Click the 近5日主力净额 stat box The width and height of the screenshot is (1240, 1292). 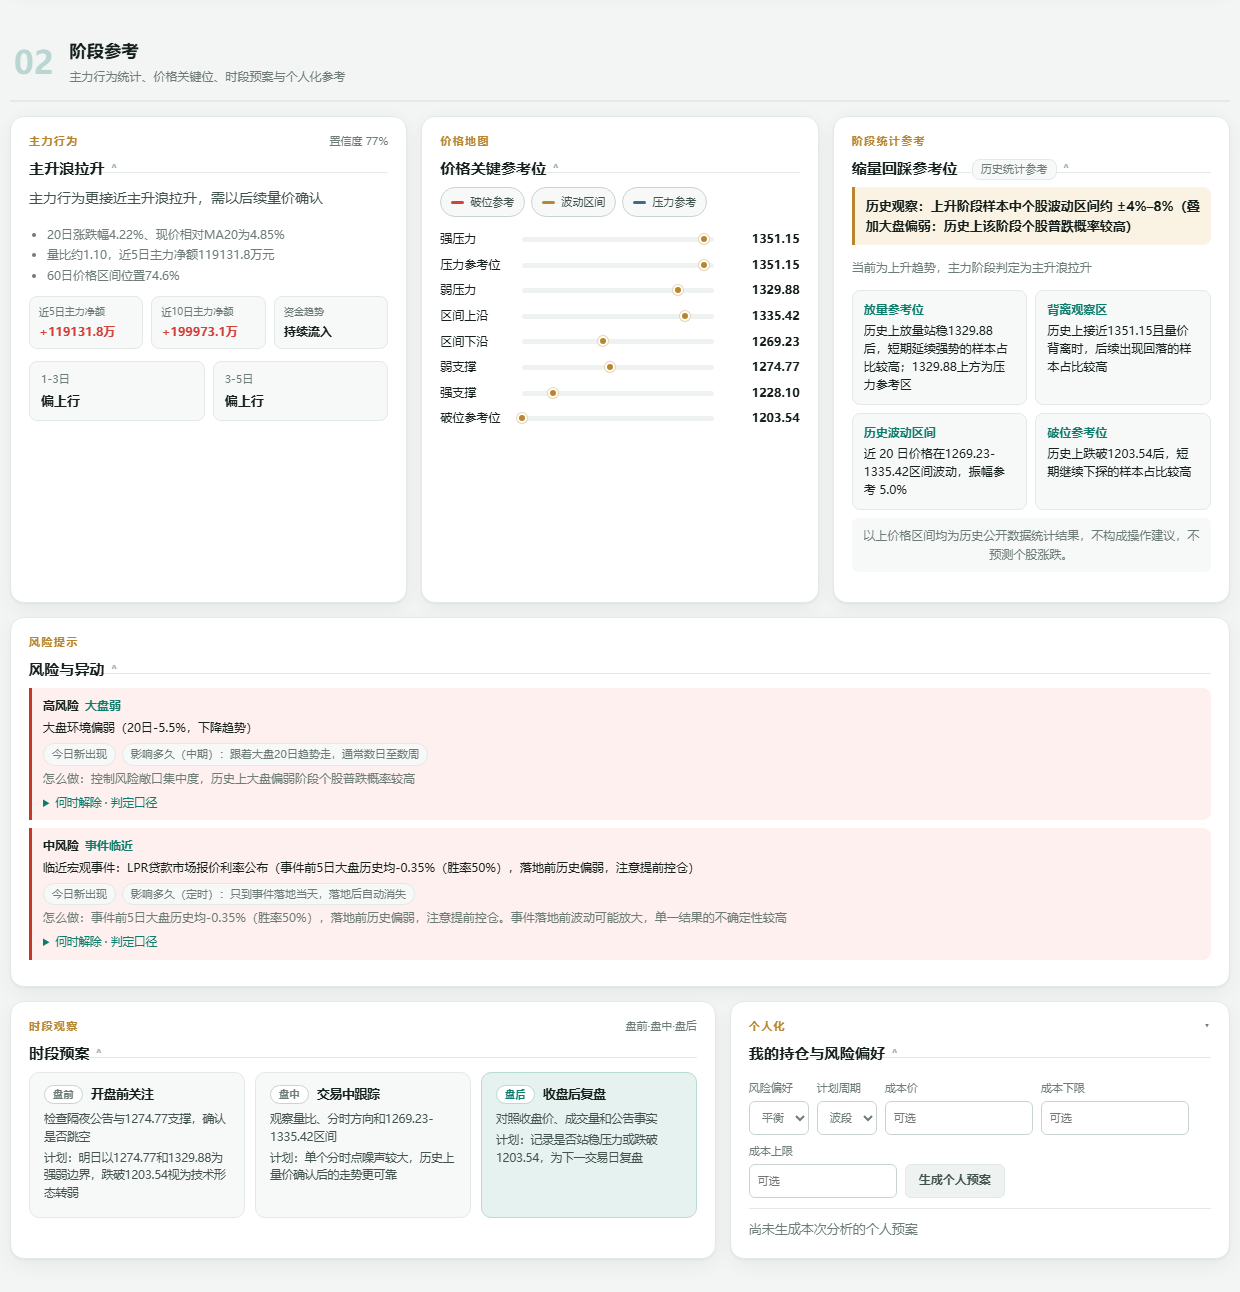tap(86, 322)
